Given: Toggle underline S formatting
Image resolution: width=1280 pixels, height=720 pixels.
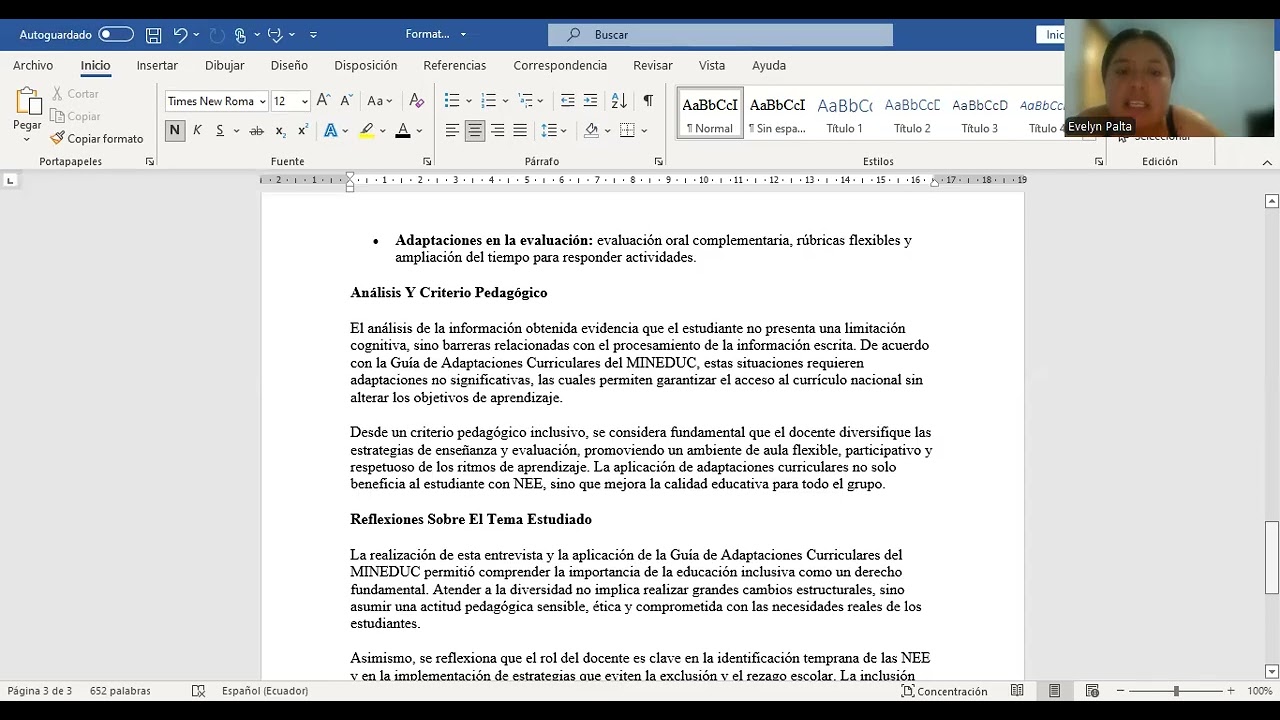Looking at the screenshot, I should point(219,131).
